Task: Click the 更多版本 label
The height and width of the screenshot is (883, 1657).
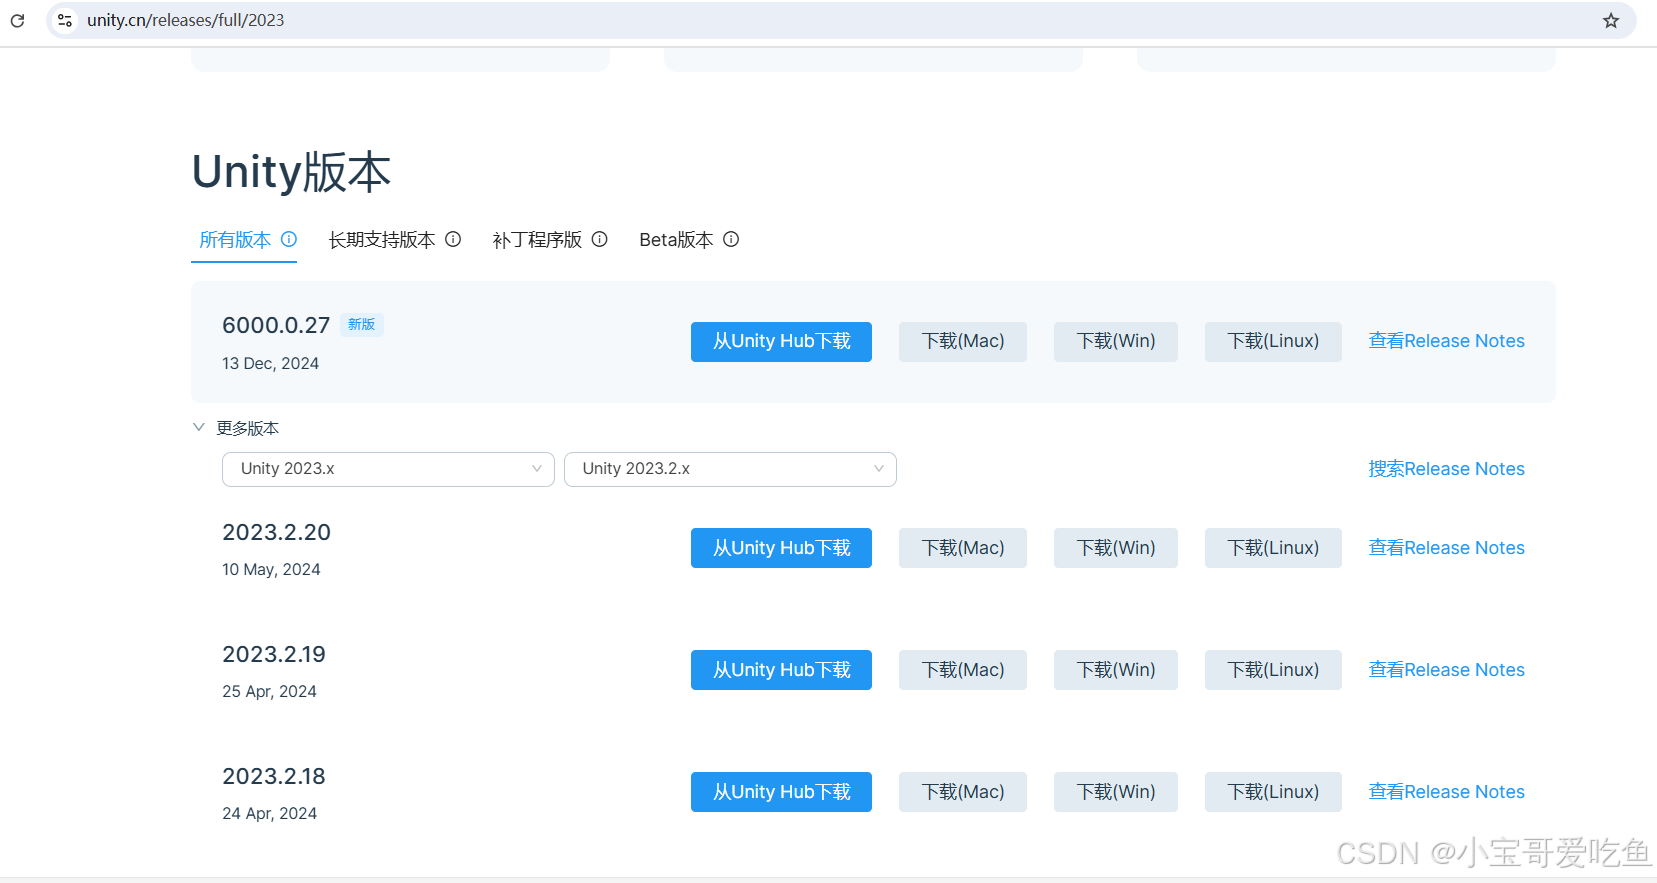Action: (x=248, y=428)
